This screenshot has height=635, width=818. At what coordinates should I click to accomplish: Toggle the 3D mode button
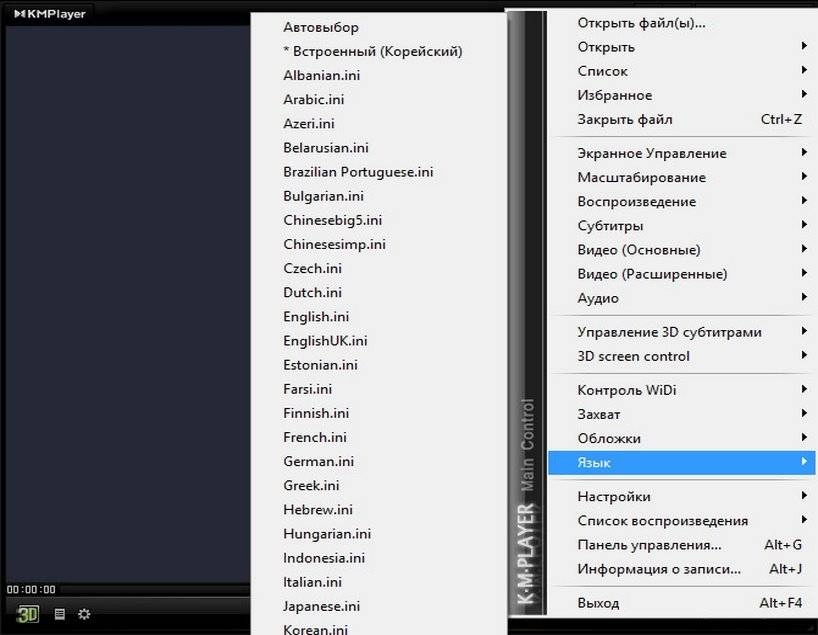[27, 614]
